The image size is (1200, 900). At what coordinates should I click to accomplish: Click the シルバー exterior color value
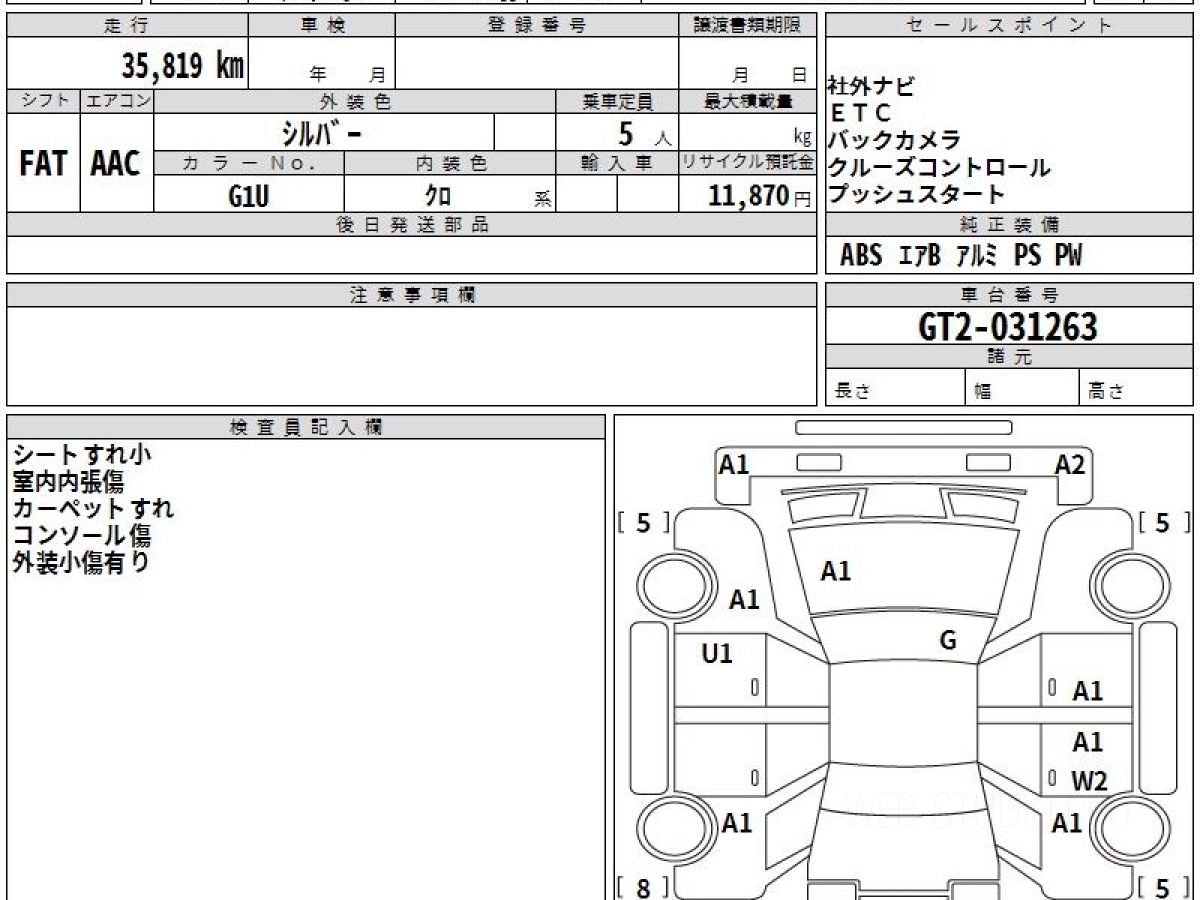[x=320, y=133]
